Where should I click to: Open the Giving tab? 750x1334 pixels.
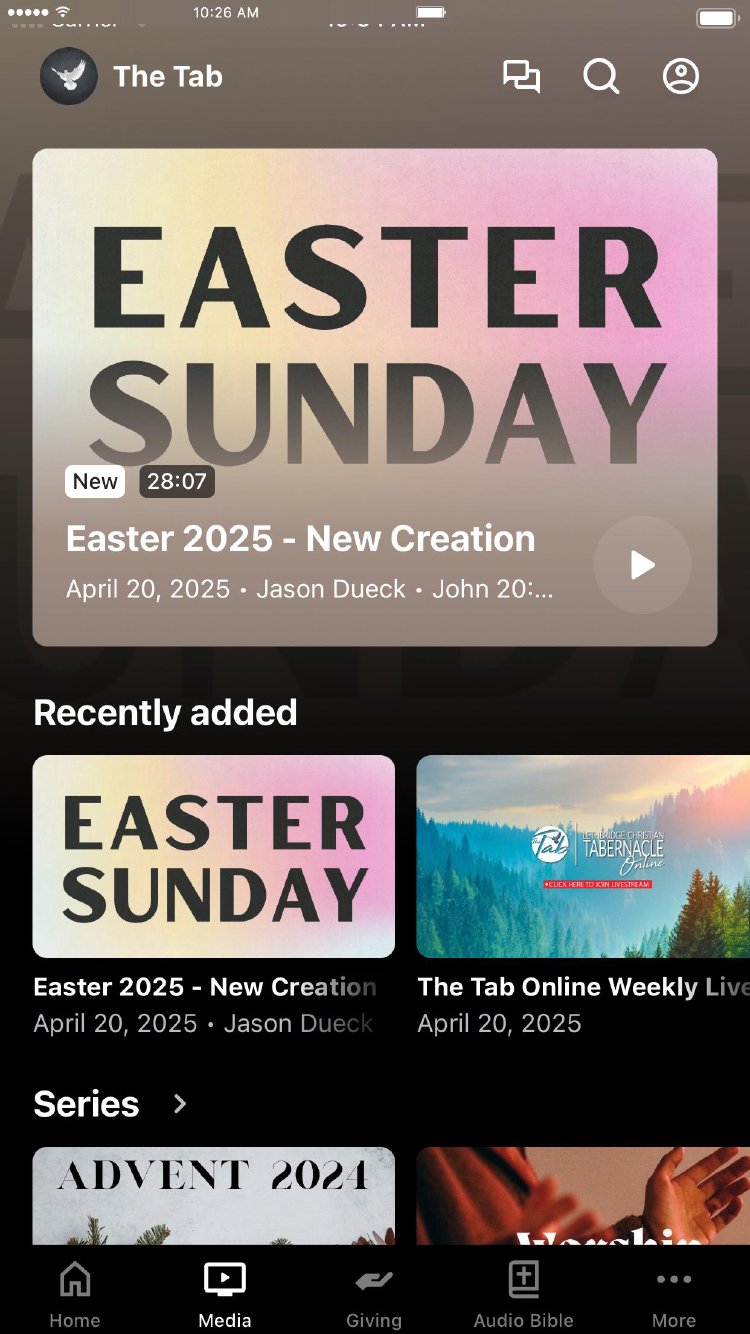point(374,1295)
